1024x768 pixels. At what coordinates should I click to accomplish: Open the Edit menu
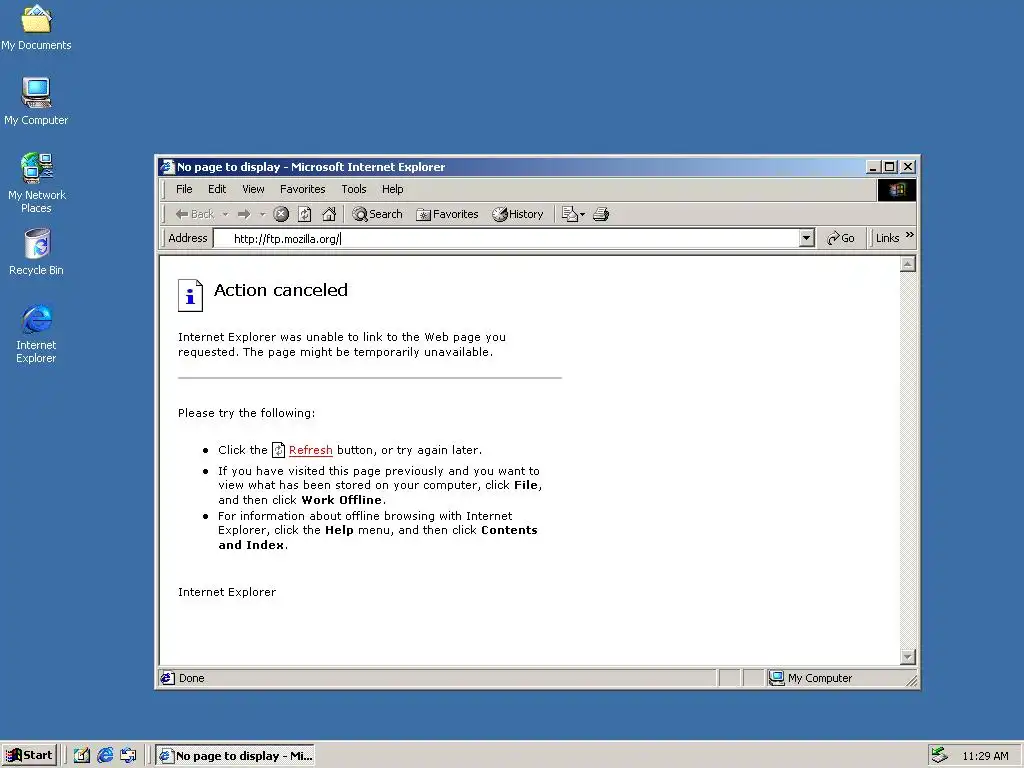217,189
